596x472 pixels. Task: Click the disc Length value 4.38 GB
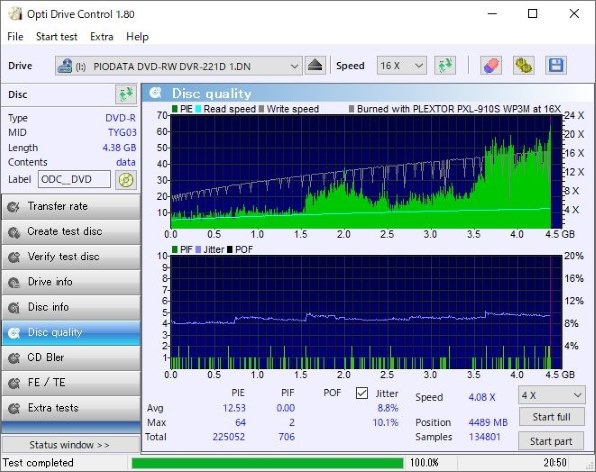119,147
